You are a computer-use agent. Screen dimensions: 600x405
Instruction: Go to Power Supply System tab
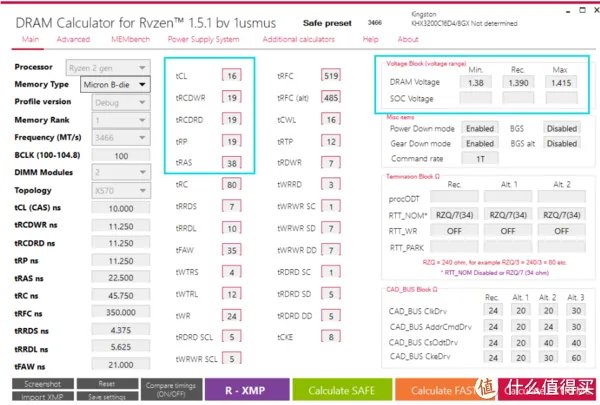tap(203, 39)
